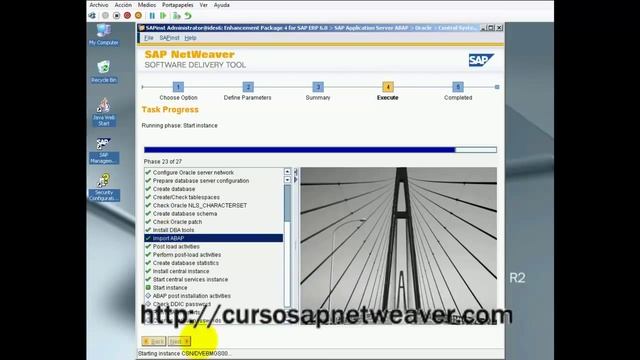This screenshot has height=360, width=640.
Task: Open the Ver menu
Action: pos(203,5)
